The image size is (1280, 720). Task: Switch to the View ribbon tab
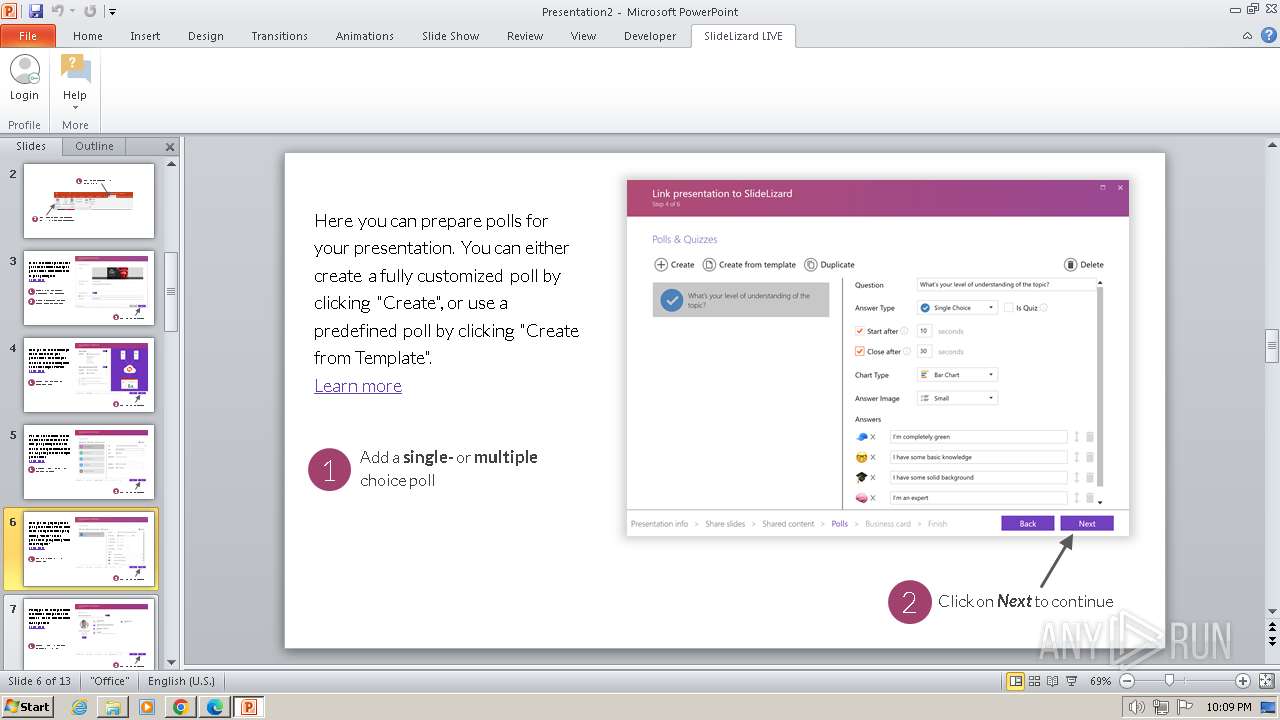583,36
